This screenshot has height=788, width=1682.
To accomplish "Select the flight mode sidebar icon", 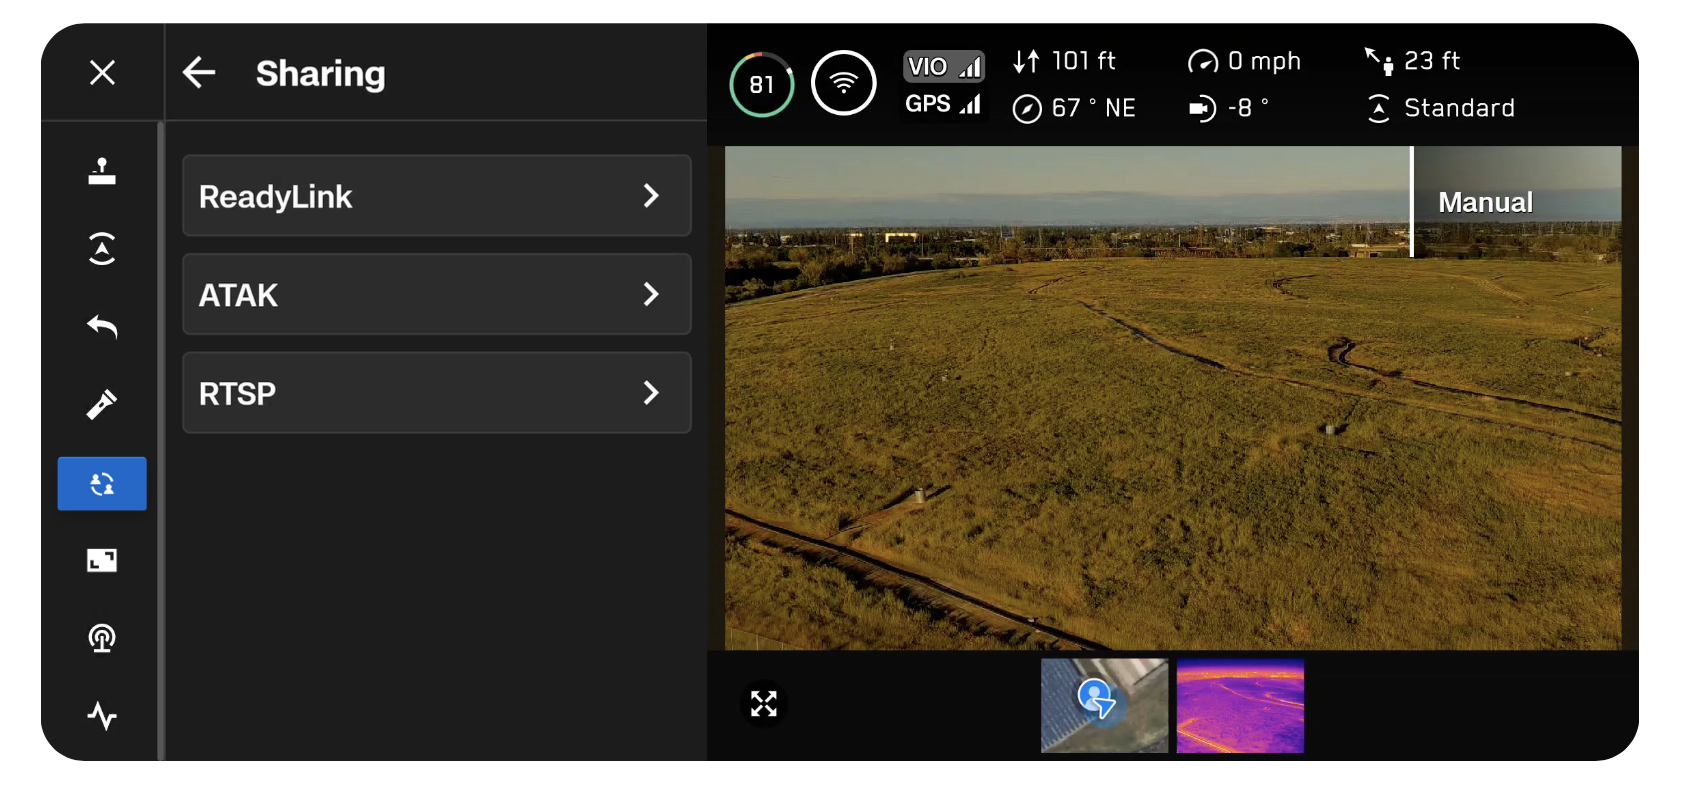I will tap(102, 249).
